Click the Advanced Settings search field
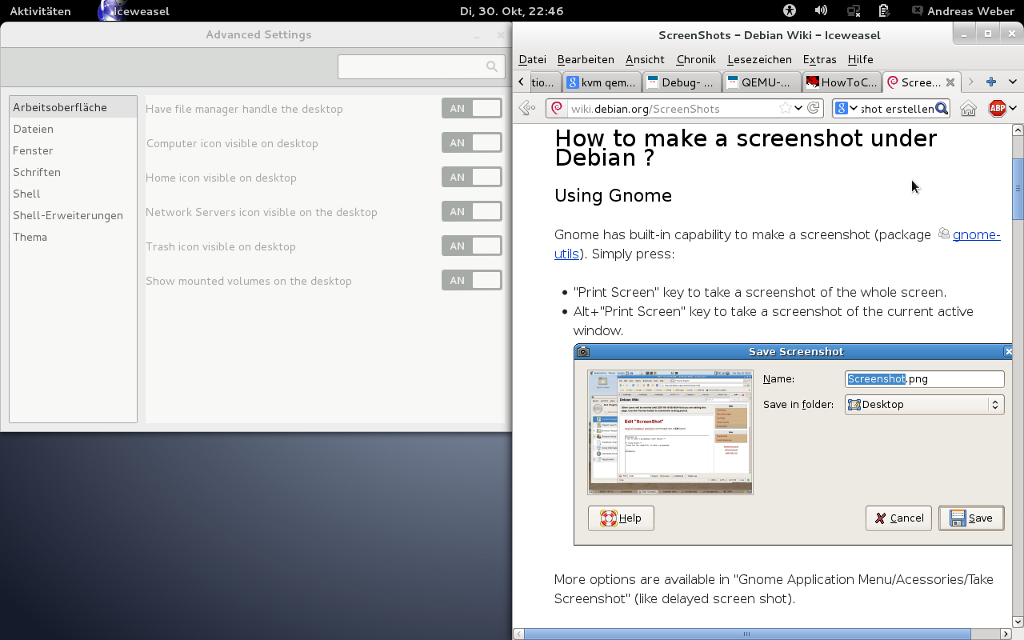1024x640 pixels. click(410, 67)
